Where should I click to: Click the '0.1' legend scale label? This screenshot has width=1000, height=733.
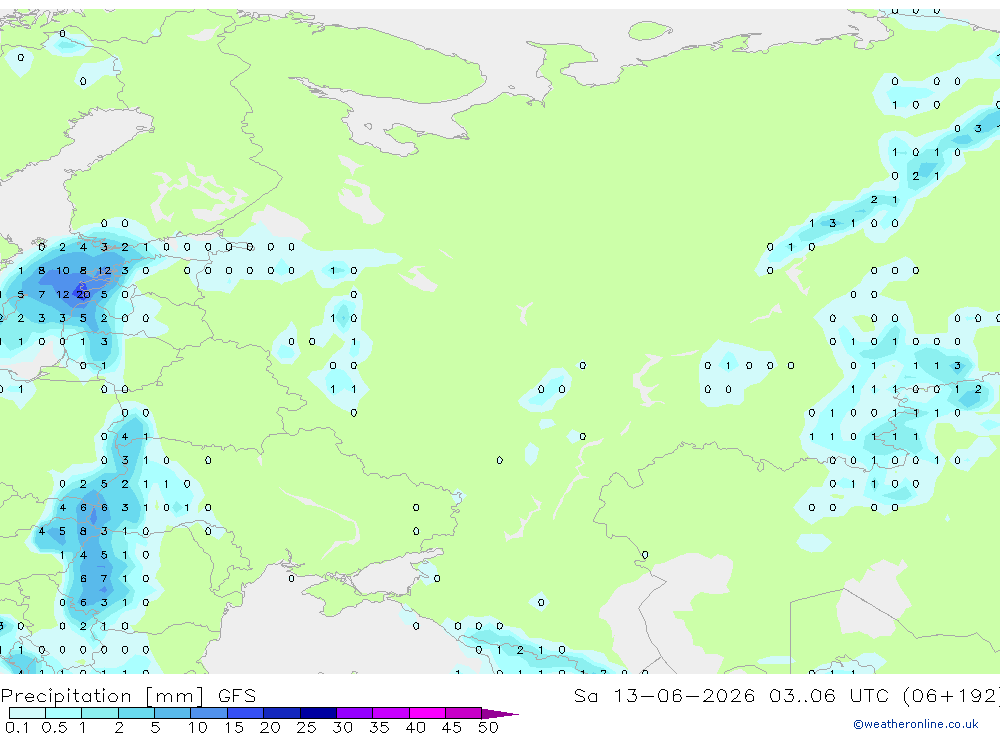(x=17, y=727)
